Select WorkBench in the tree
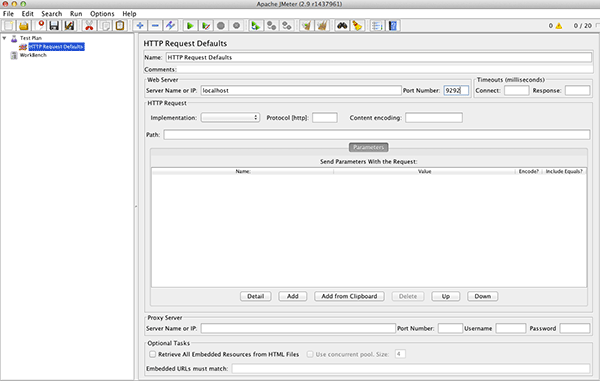The width and height of the screenshot is (600, 381). click(33, 55)
